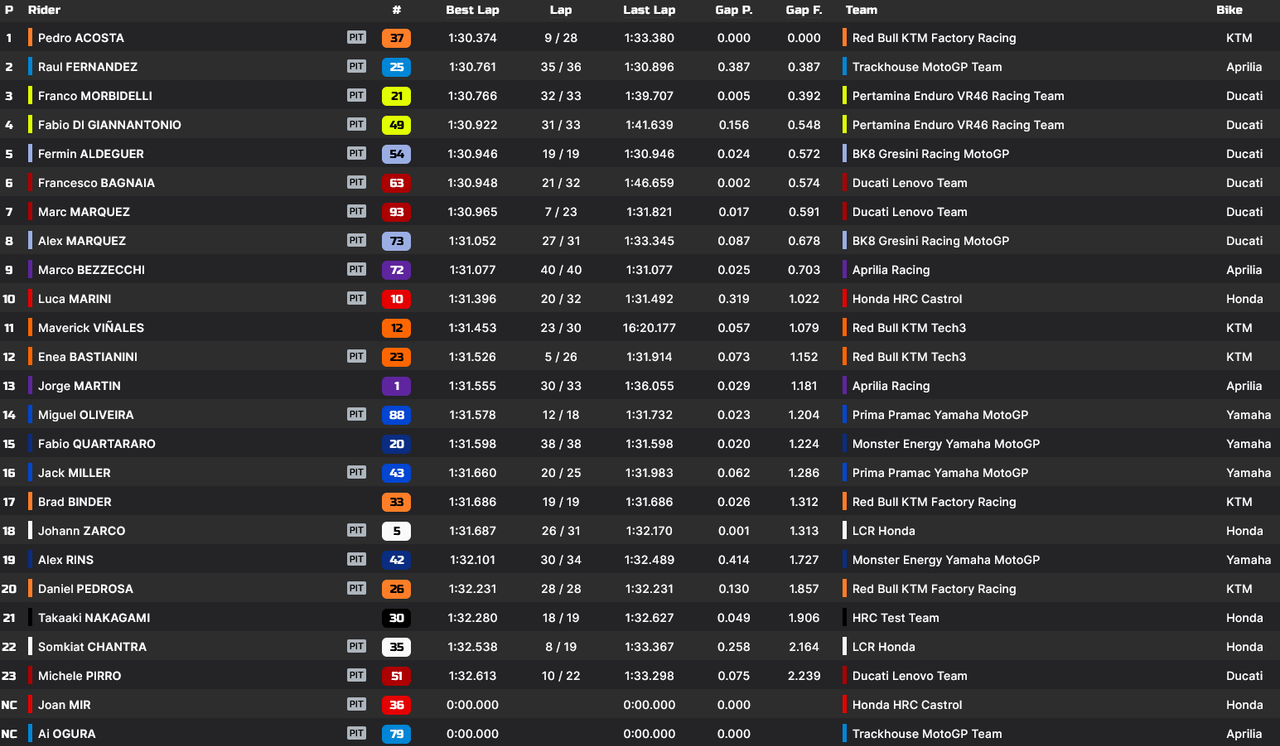Click best lap time 1:30.374

(x=472, y=38)
